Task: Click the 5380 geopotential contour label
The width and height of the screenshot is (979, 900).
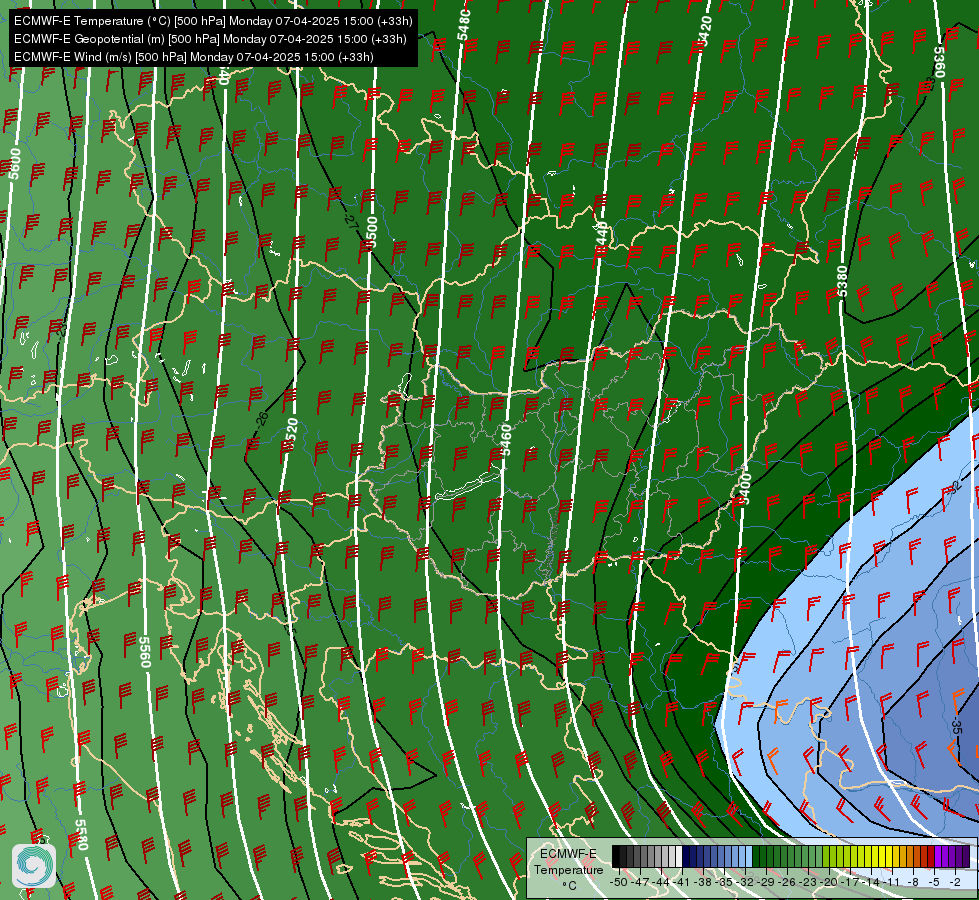Action: coord(842,282)
